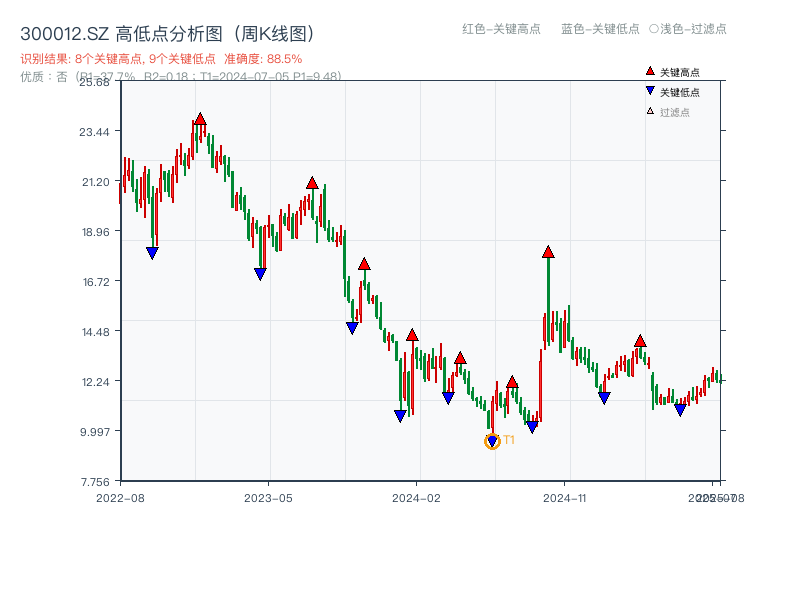Click the rightmost blue key-low marker of 2025
The width and height of the screenshot is (800, 600).
[680, 408]
